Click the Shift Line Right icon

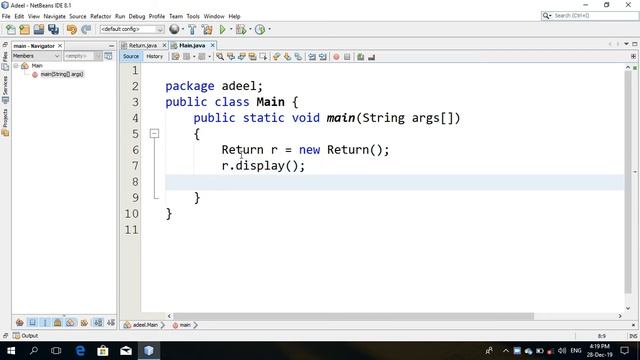point(323,57)
